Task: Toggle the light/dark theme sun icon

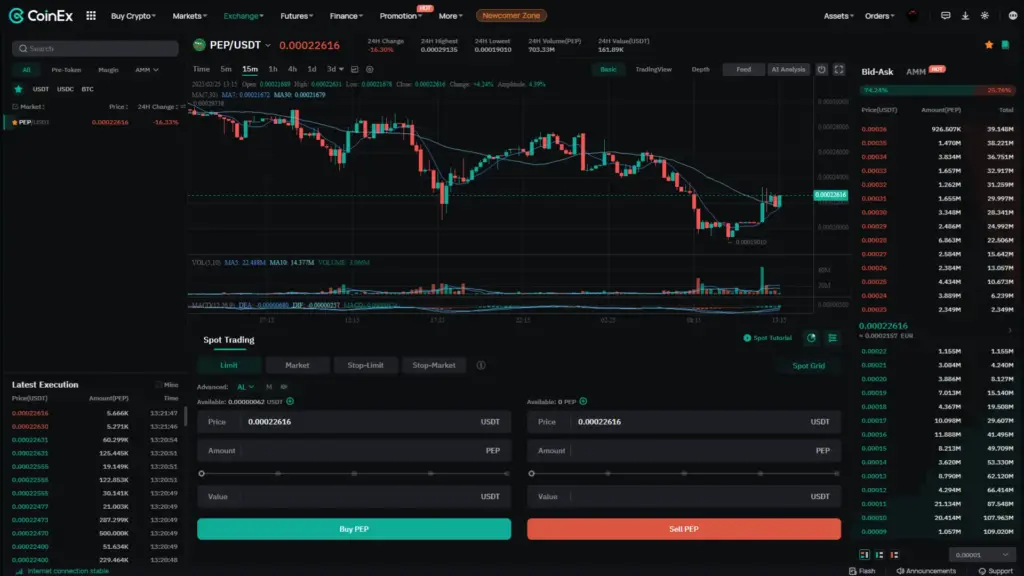Action: point(985,16)
